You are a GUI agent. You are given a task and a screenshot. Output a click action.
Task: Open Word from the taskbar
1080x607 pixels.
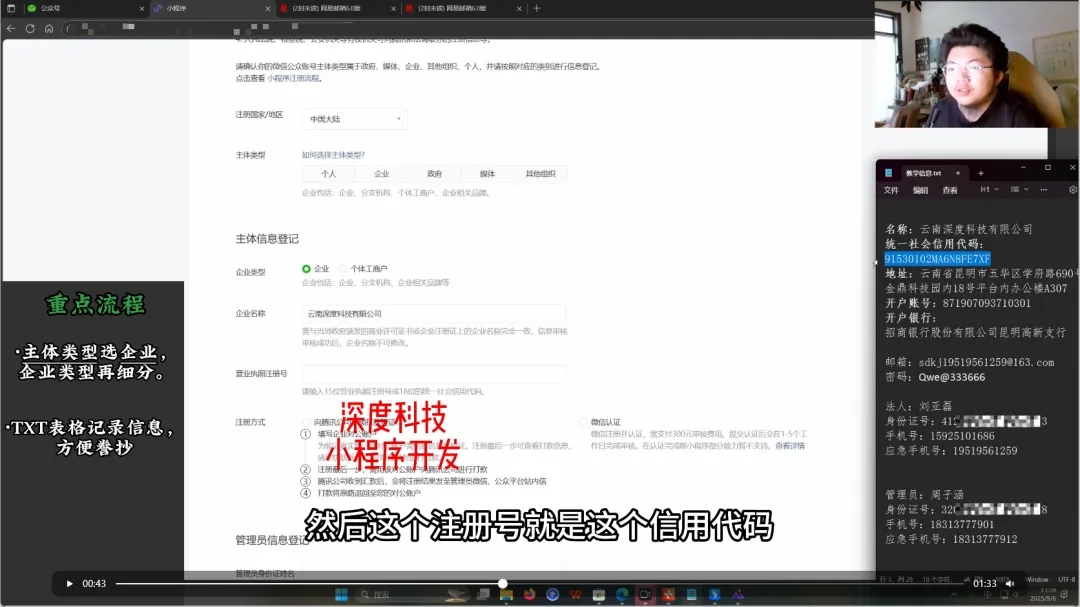(575, 595)
